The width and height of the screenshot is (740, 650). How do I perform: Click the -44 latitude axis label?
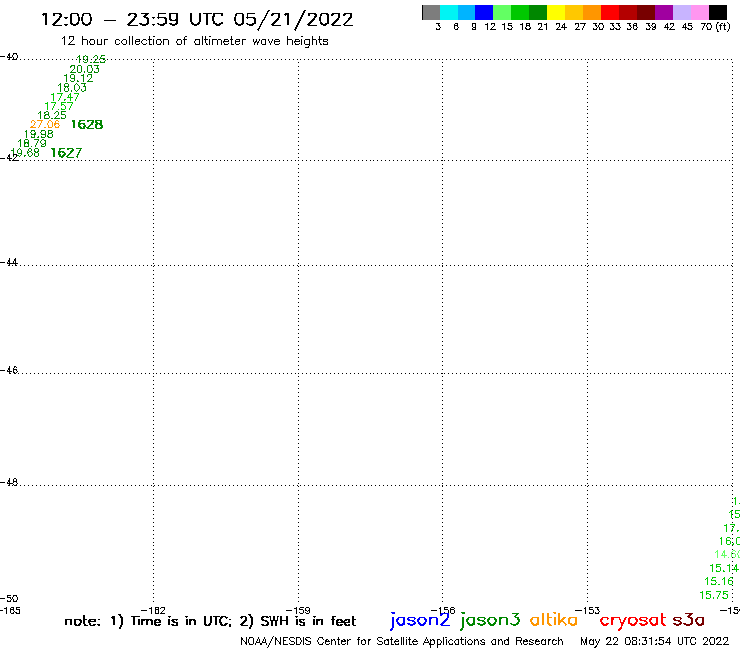pos(9,262)
